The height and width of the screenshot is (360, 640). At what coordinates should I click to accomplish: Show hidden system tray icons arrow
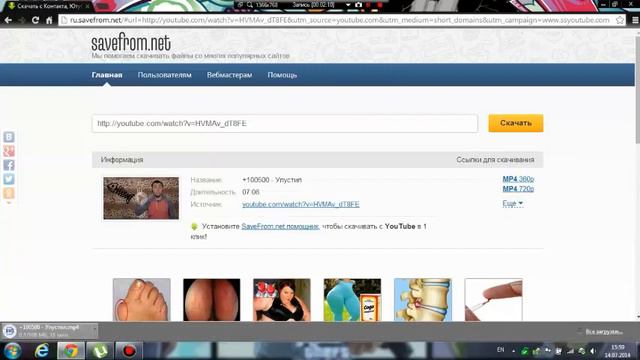[513, 351]
